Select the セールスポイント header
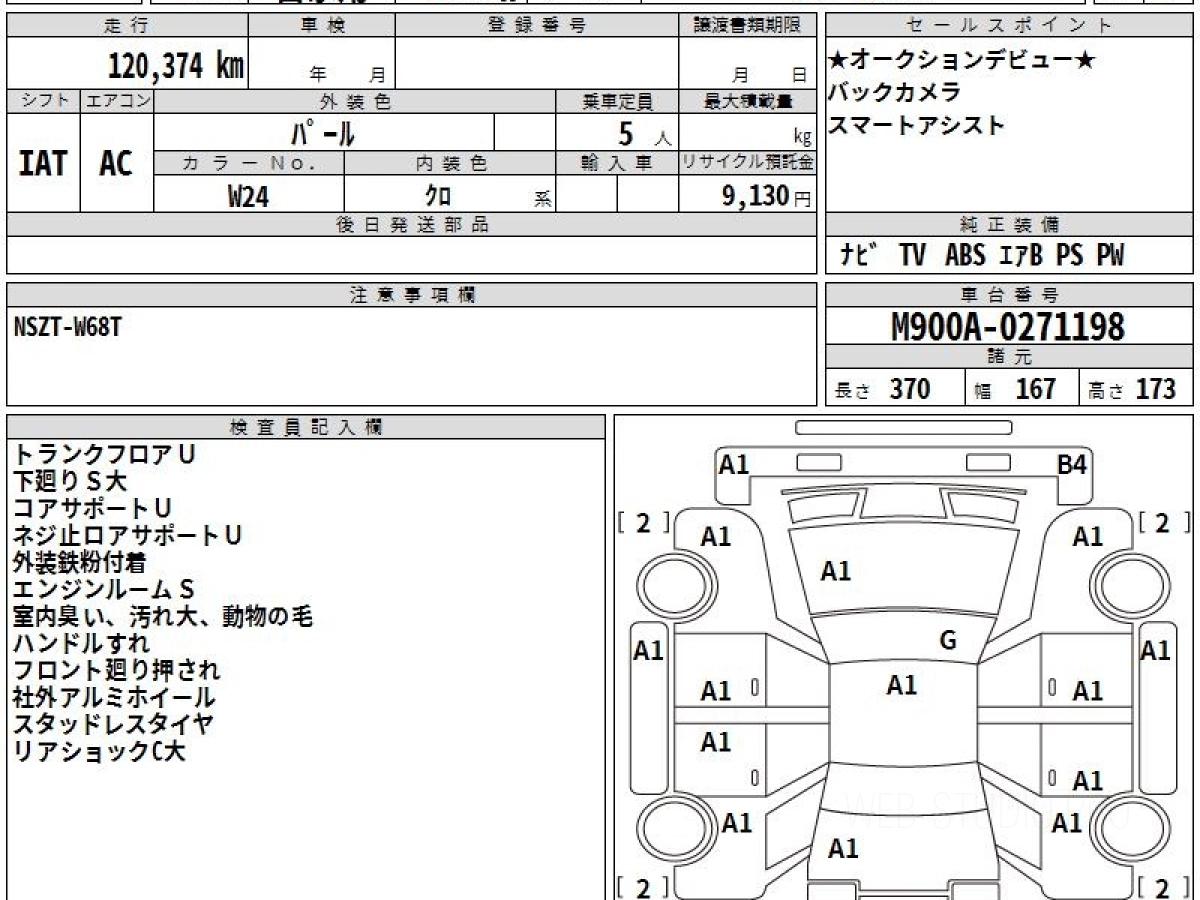 1010,26
